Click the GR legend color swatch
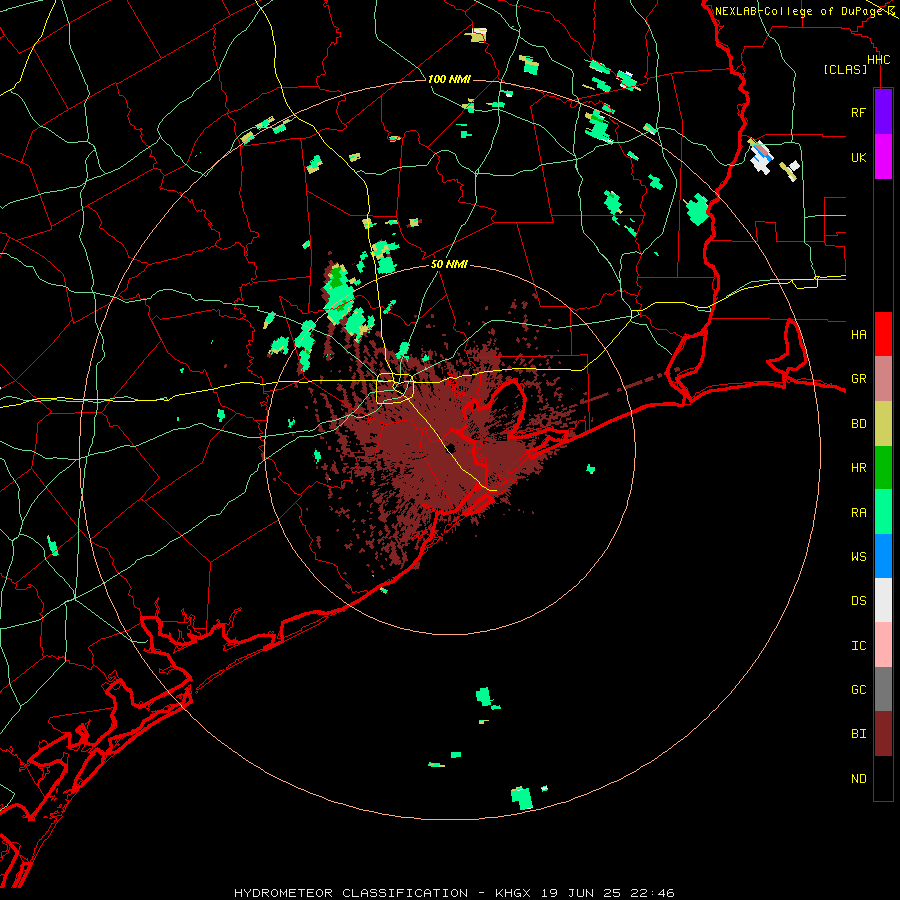The image size is (900, 900). point(883,379)
